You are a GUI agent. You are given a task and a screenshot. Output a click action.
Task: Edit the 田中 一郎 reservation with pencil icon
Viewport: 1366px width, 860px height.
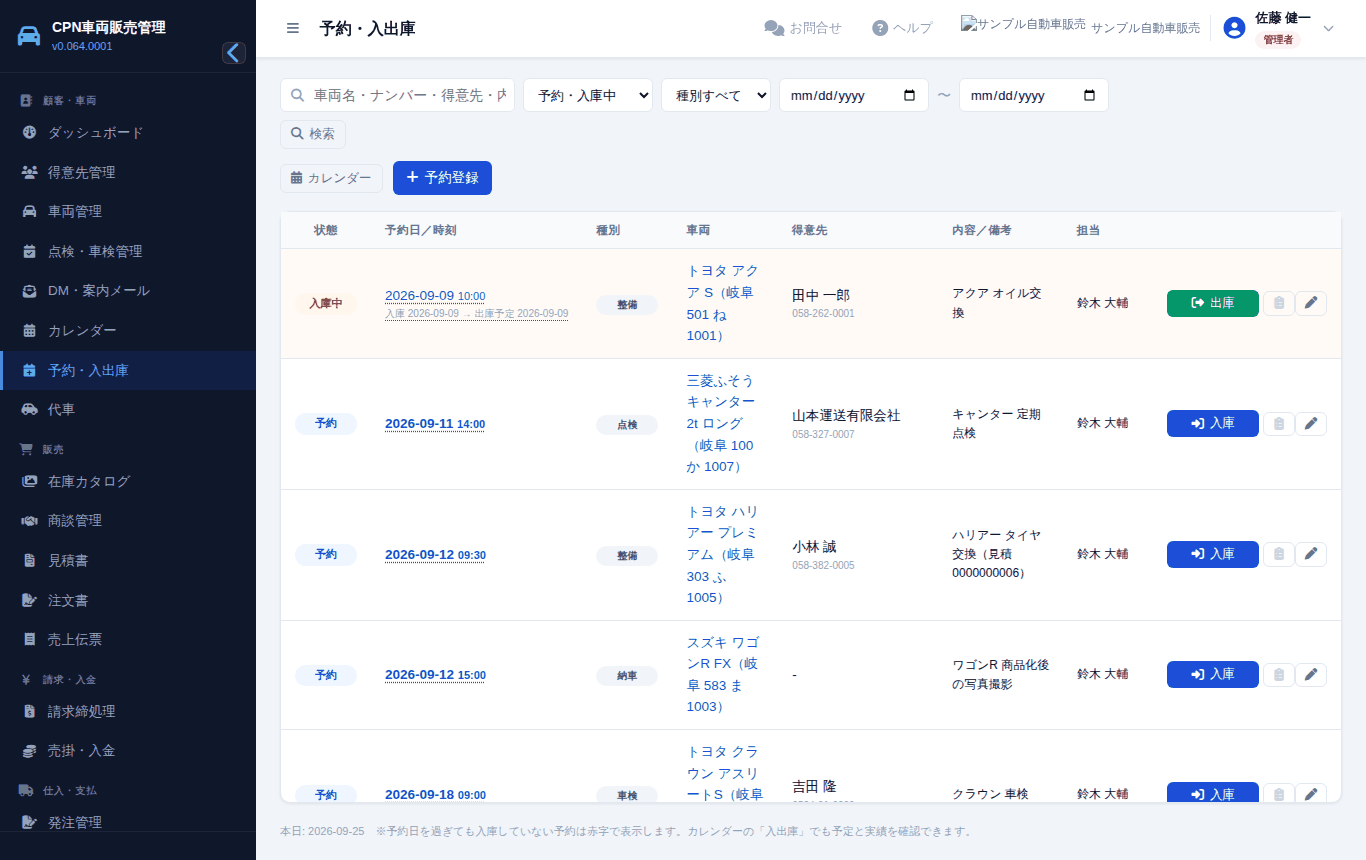point(1311,303)
